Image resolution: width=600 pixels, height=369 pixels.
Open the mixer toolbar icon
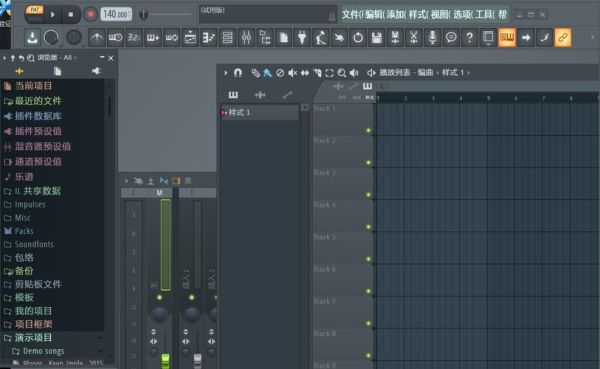pos(246,38)
